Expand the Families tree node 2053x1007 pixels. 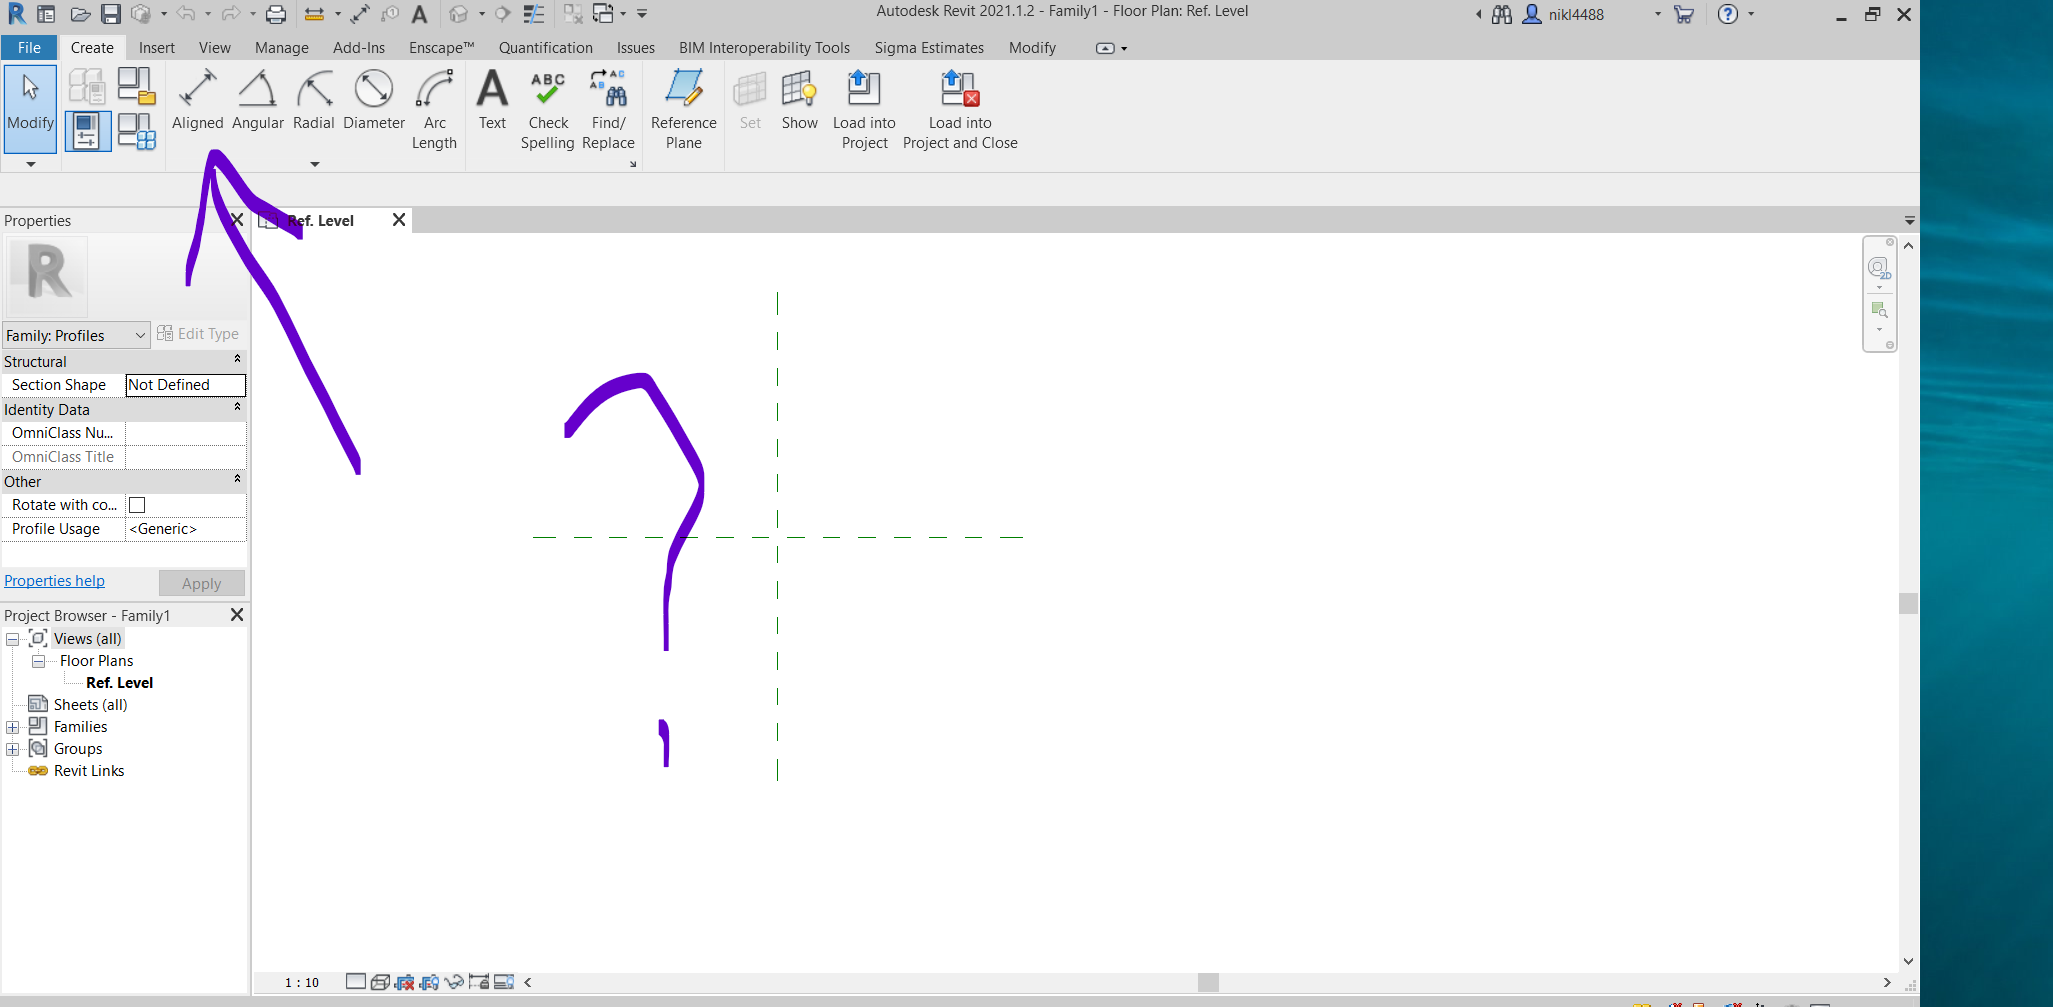(x=13, y=726)
